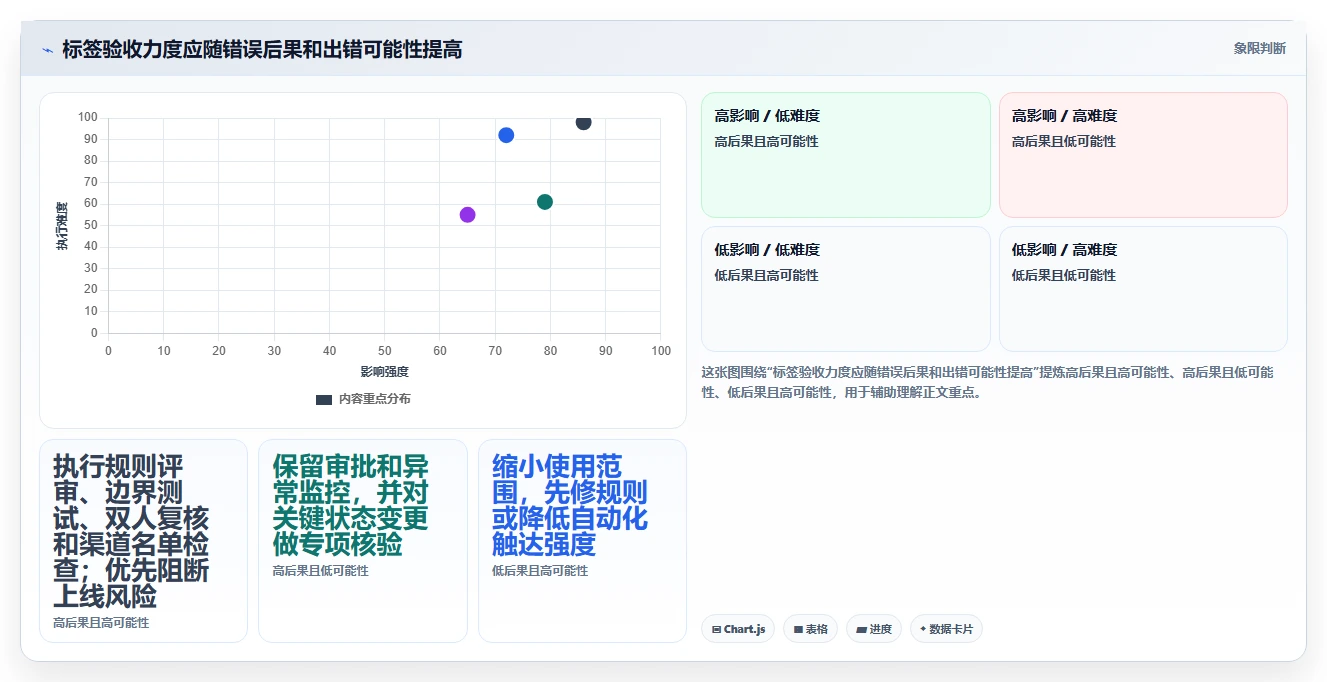Click the 象限判断 label in header

point(1259,48)
